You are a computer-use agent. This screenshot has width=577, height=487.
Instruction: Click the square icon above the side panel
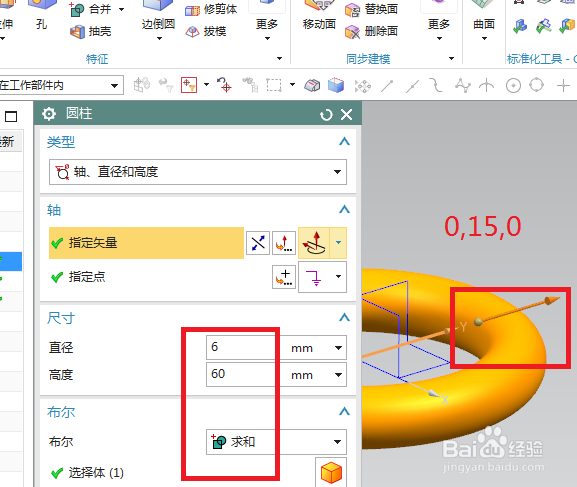click(11, 117)
